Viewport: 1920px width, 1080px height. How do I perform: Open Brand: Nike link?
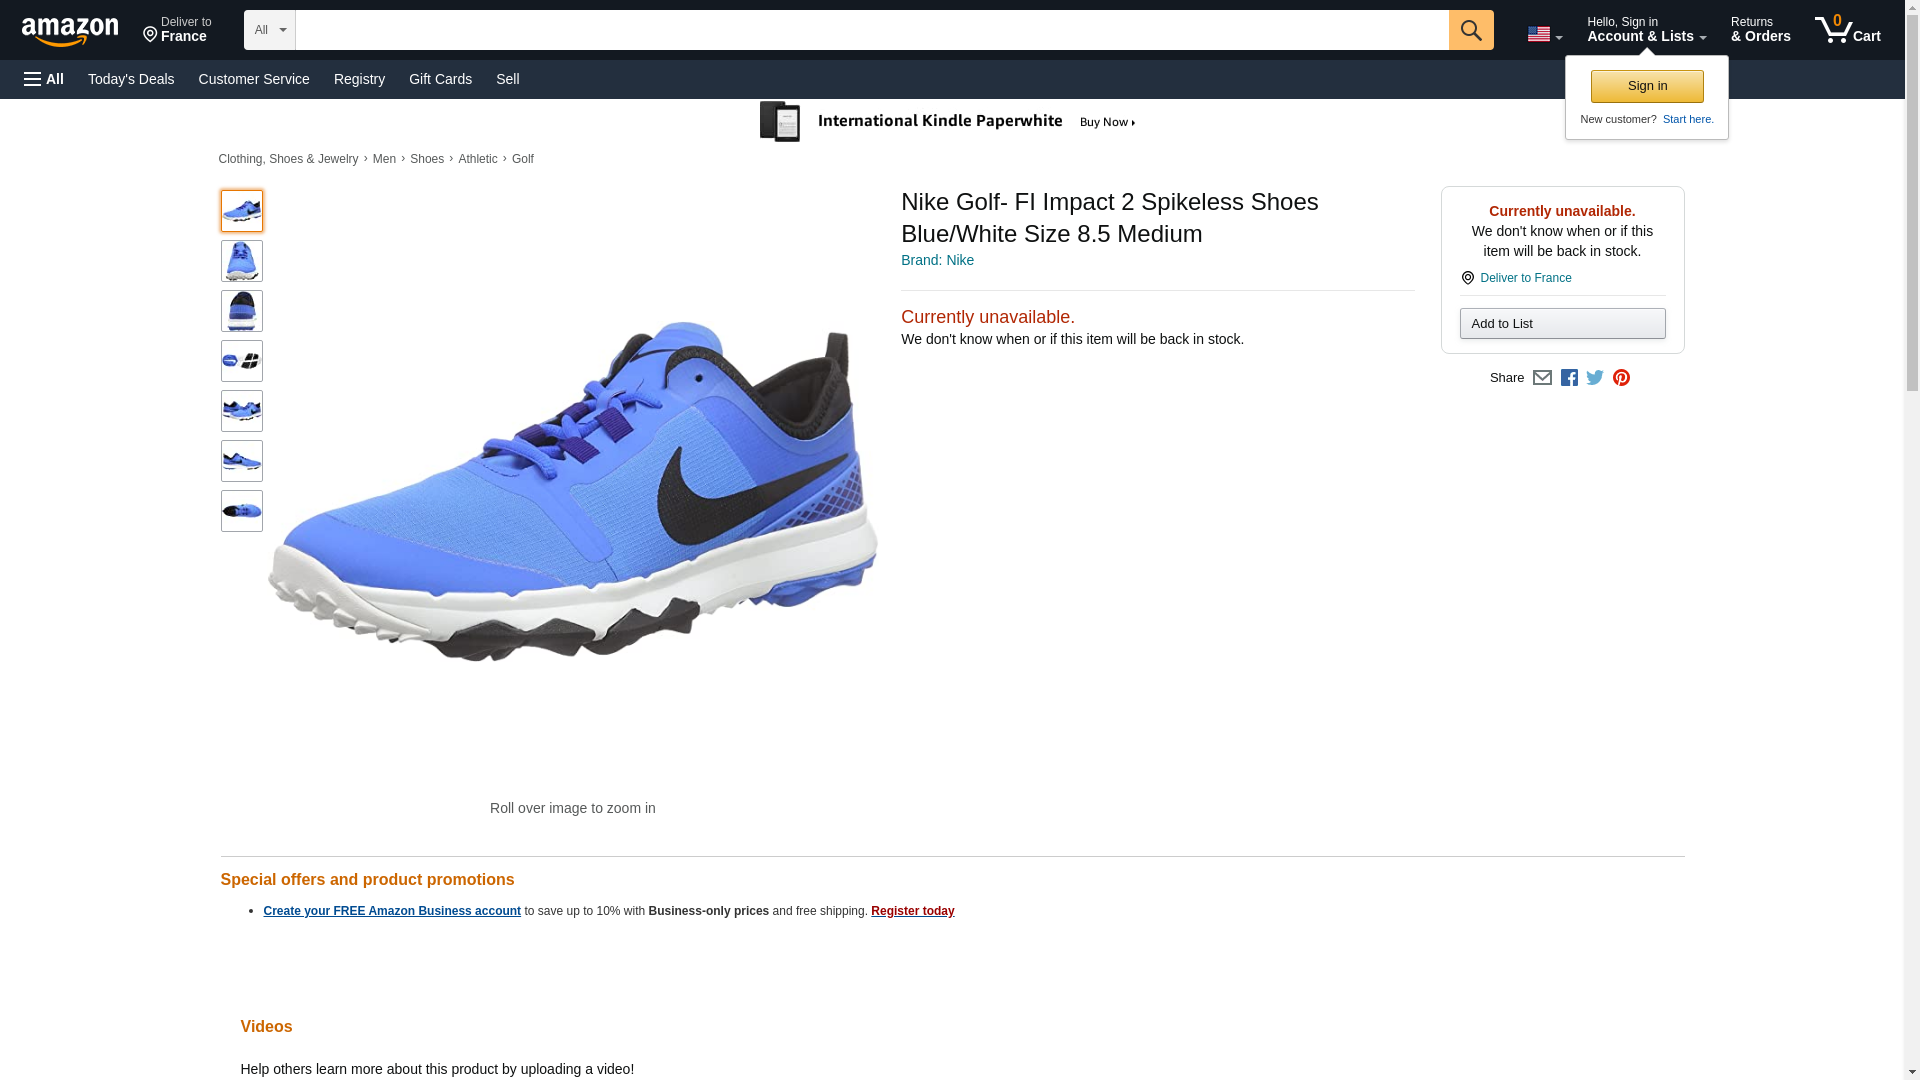click(x=937, y=260)
